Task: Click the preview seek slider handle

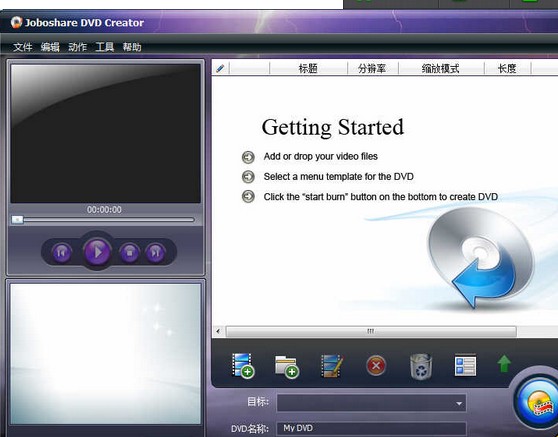Action: pyautogui.click(x=17, y=220)
